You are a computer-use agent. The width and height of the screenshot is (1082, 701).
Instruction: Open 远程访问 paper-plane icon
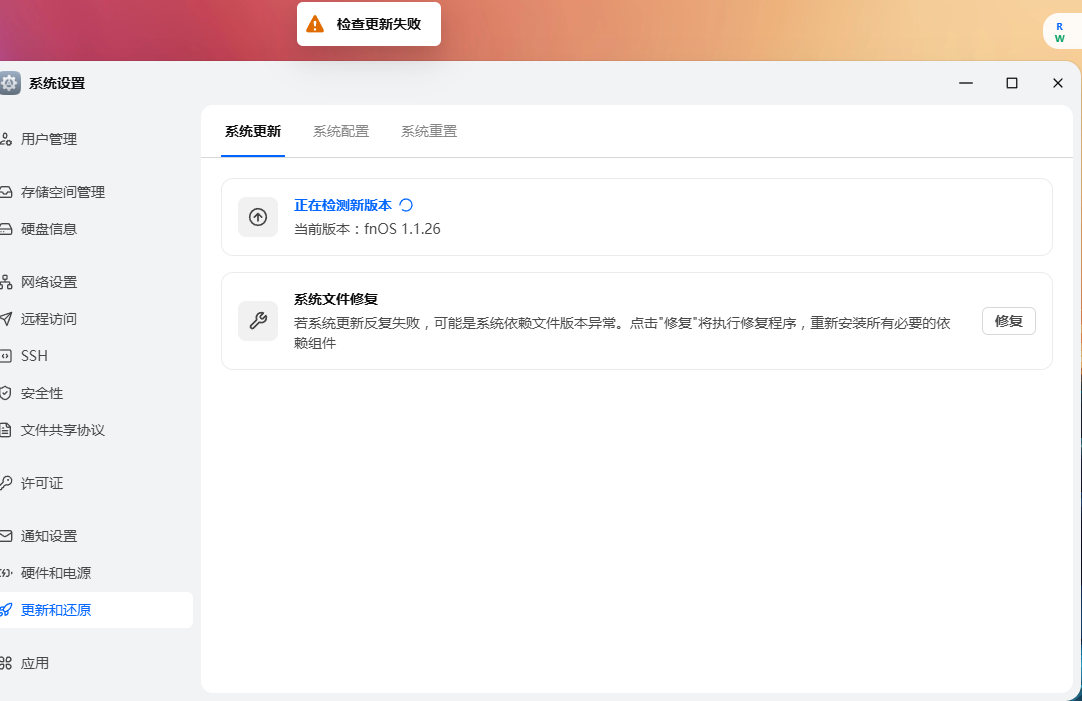pos(6,319)
